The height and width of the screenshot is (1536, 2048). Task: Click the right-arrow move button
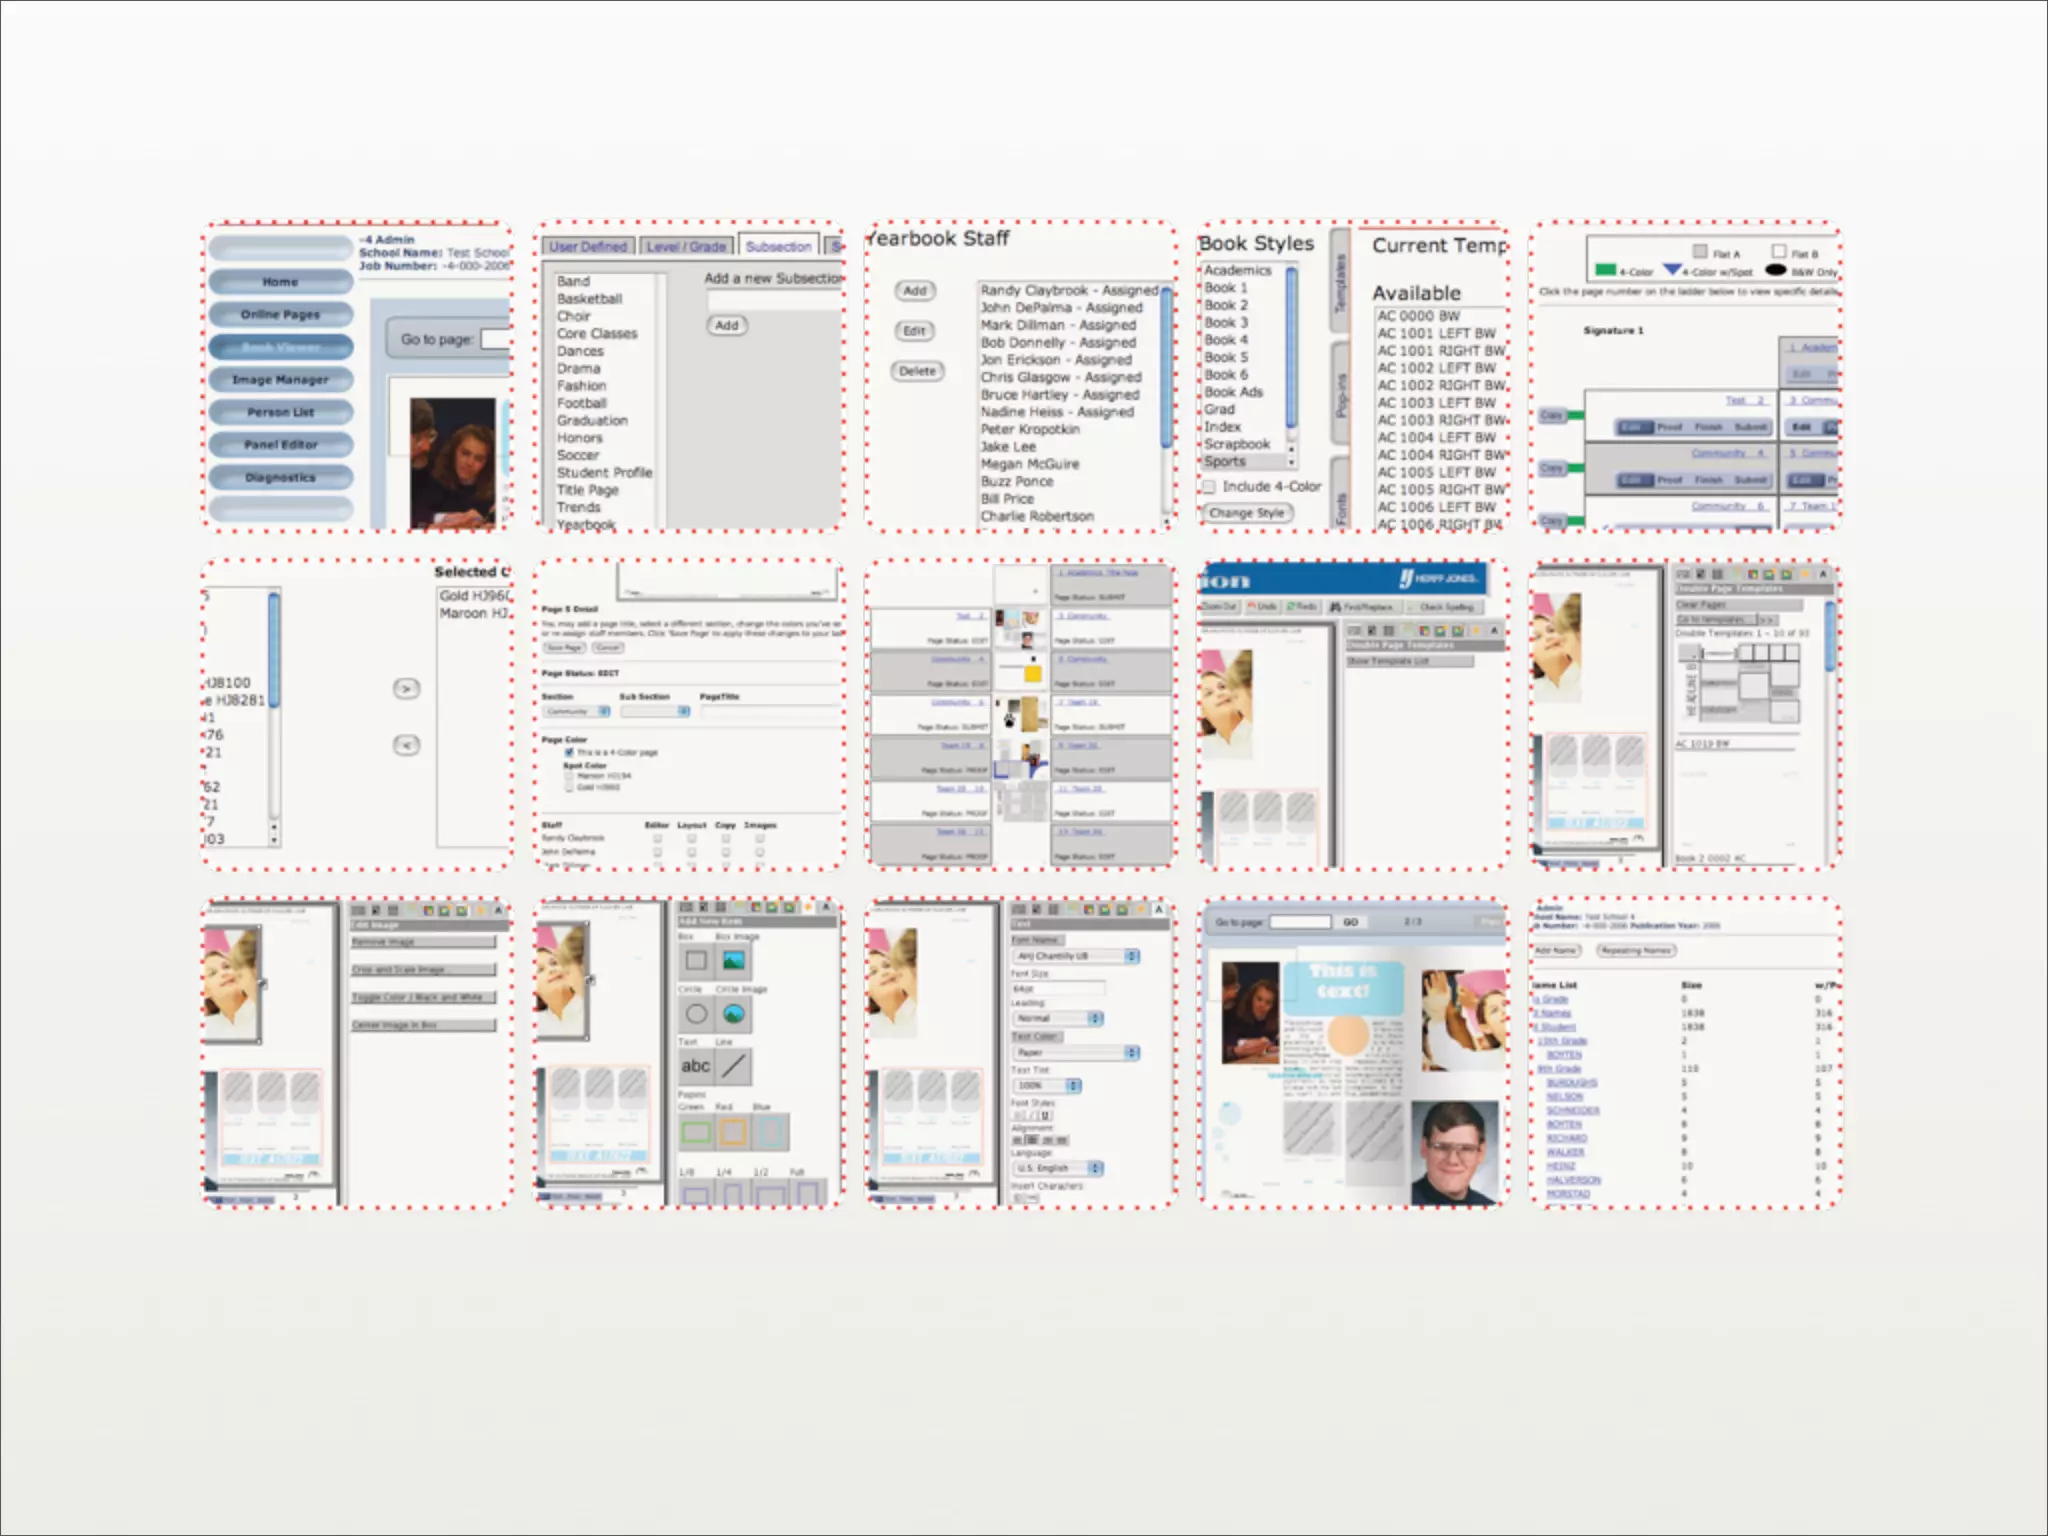click(x=406, y=689)
